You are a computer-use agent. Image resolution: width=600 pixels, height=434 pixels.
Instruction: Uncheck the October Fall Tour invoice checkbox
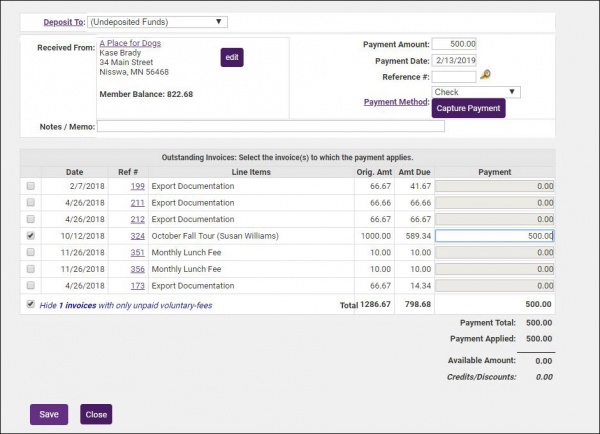(30, 236)
